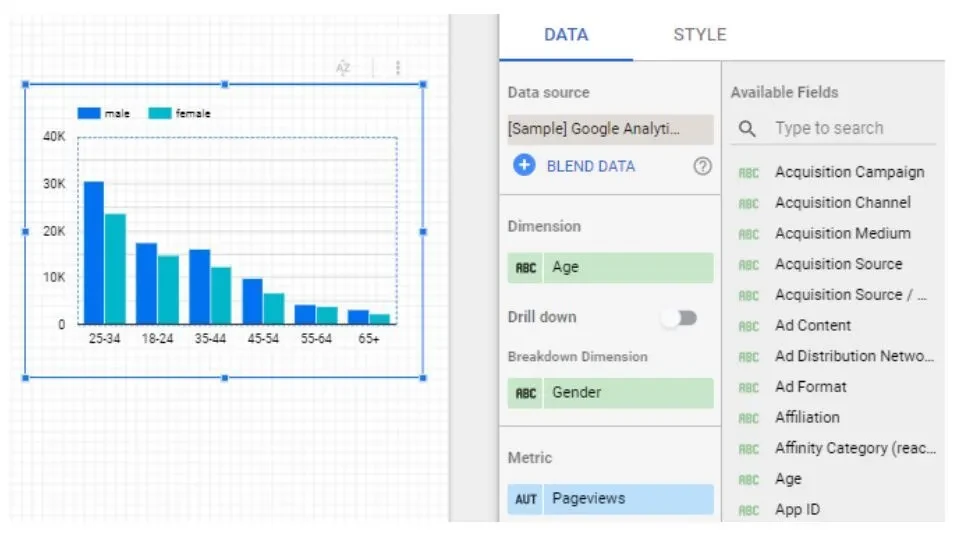This screenshot has height=539, width=959.
Task: Select Acquisition Source field
Action: tap(839, 264)
